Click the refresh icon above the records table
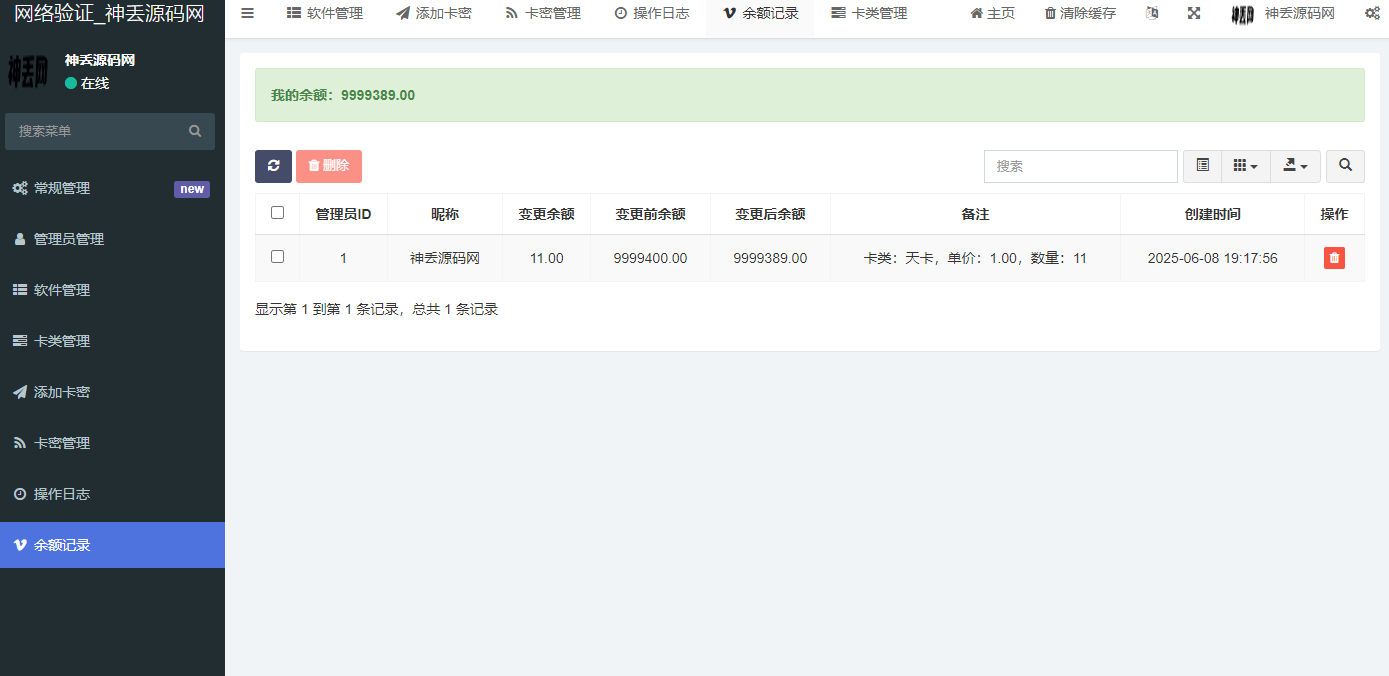This screenshot has width=1389, height=676. (273, 166)
